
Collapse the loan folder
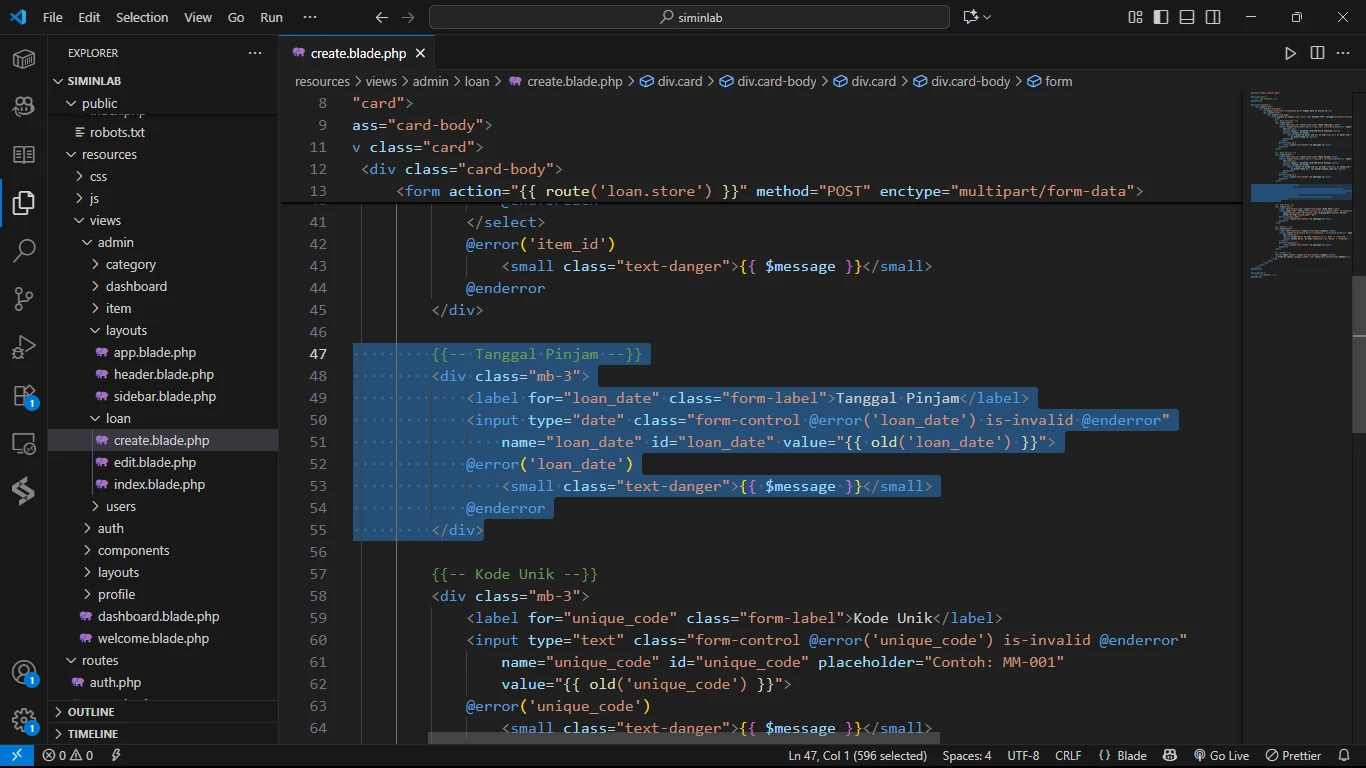[118, 418]
